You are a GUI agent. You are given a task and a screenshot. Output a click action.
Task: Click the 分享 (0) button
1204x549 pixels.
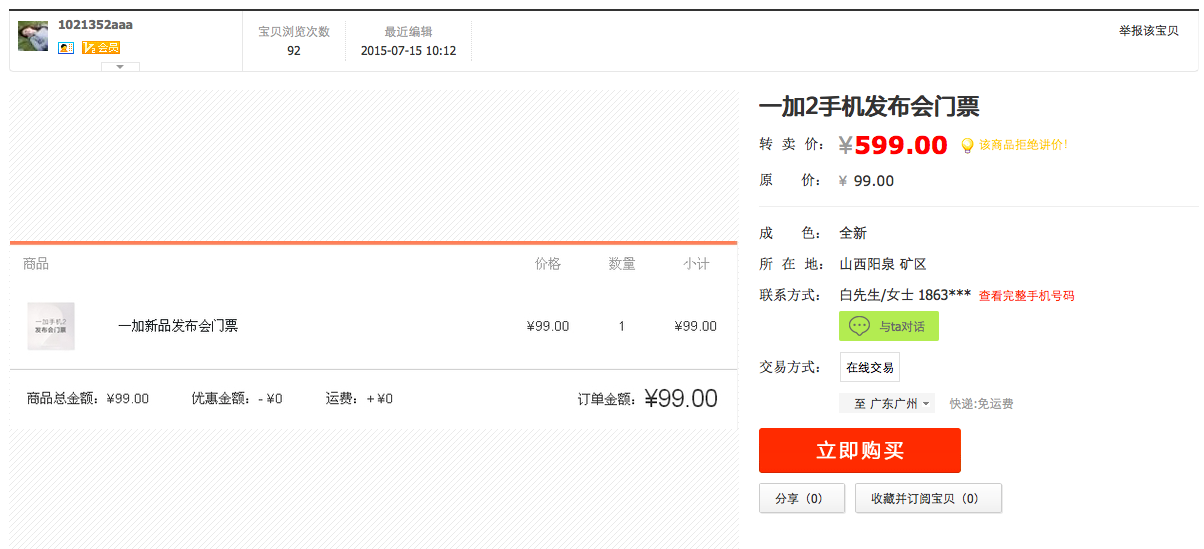[802, 498]
